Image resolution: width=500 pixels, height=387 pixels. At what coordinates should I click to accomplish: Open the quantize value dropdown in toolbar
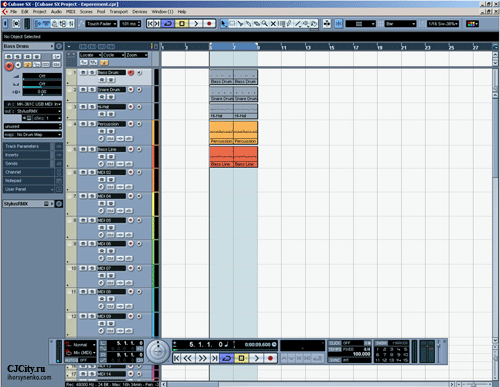(443, 24)
